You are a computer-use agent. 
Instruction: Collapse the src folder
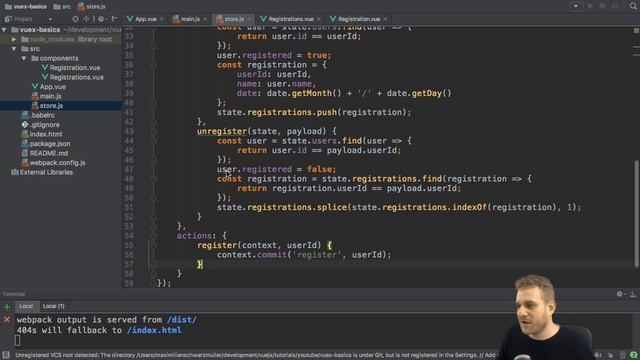(x=14, y=49)
